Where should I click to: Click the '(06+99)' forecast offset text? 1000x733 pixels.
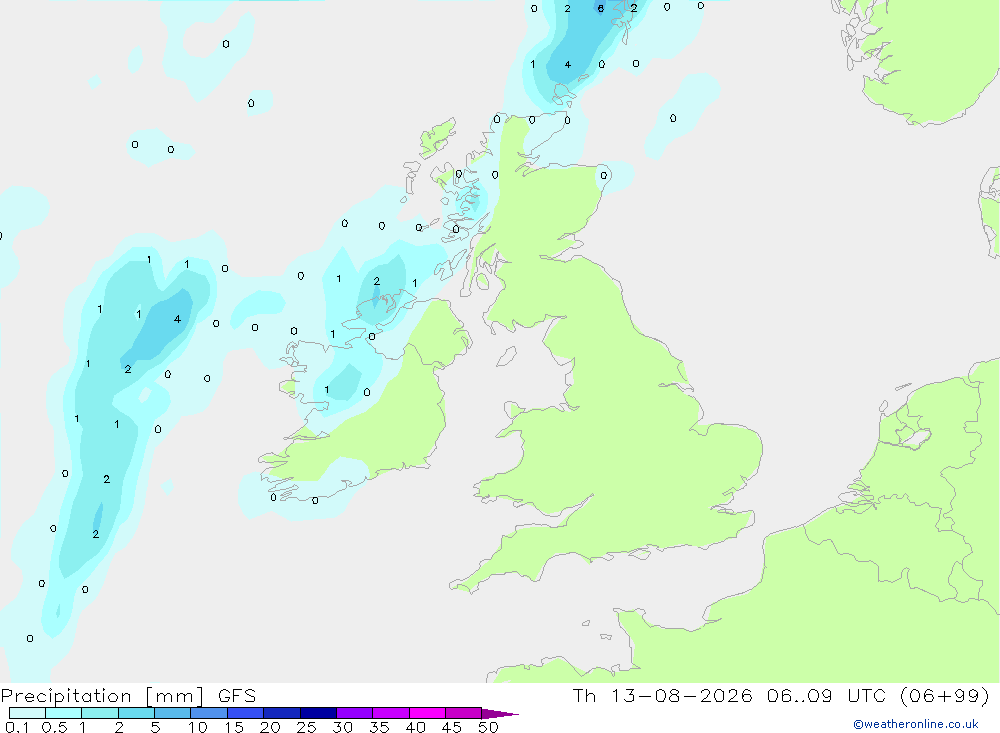[945, 695]
